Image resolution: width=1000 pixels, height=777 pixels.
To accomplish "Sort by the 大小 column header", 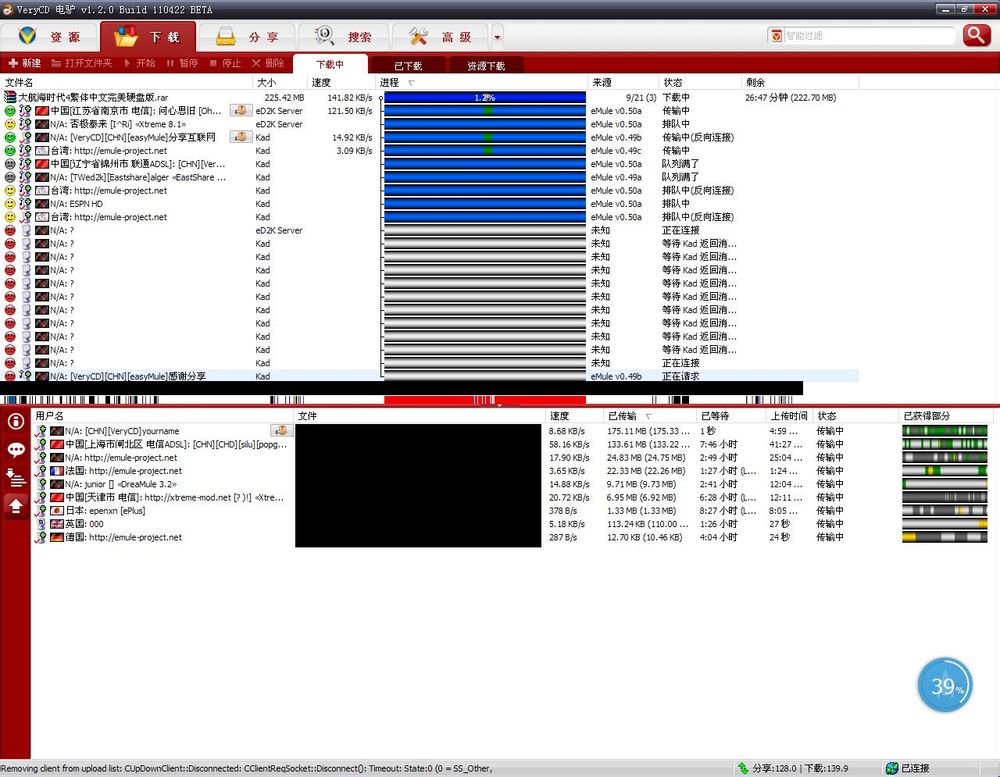I will tap(280, 82).
